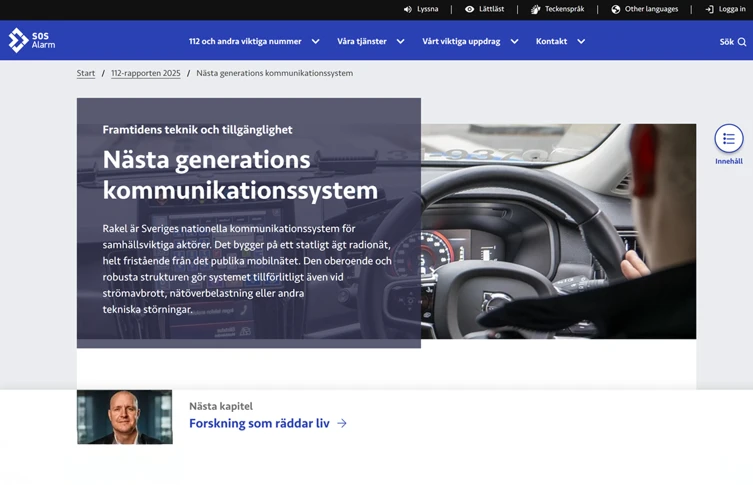Screen dimensions: 753x485
Task: Click the Lättläst eye icon
Action: [470, 9]
